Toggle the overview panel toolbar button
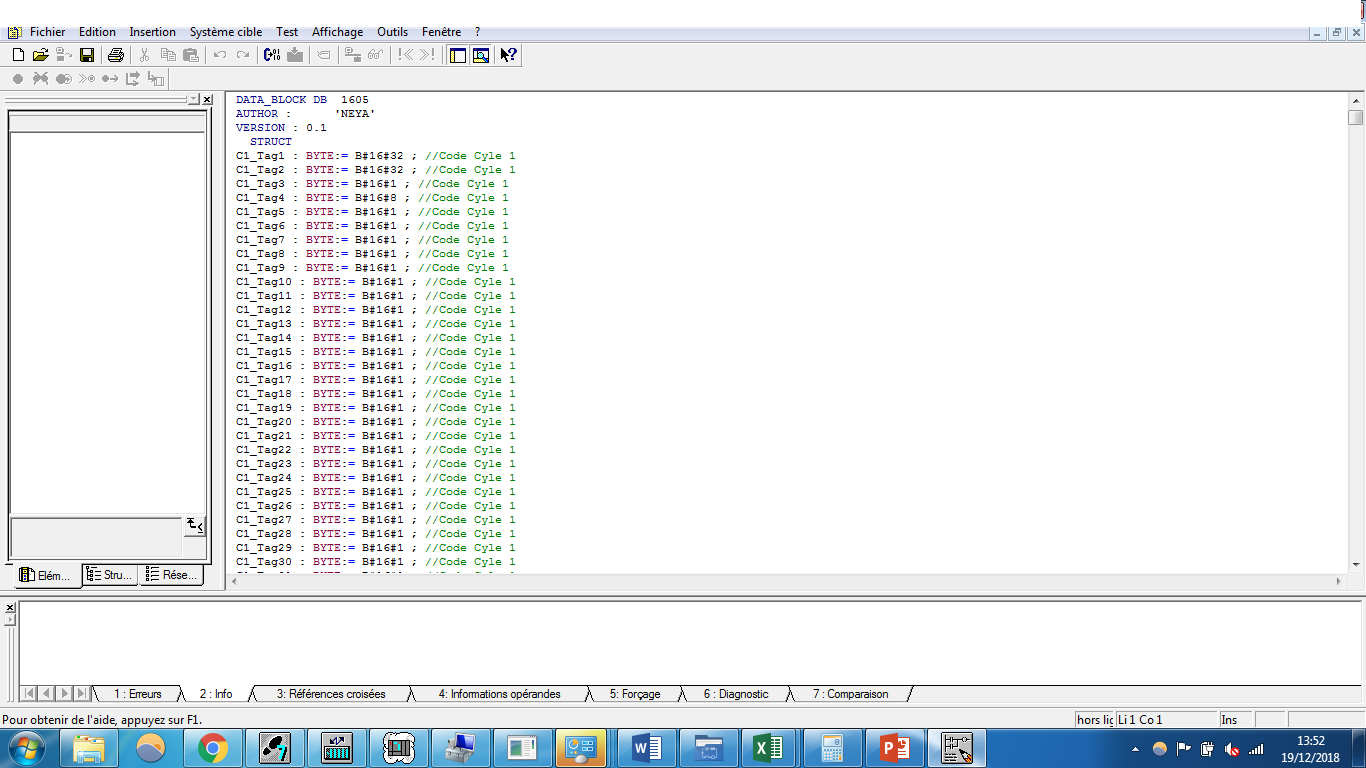Image resolution: width=1366 pixels, height=768 pixels. 458,55
